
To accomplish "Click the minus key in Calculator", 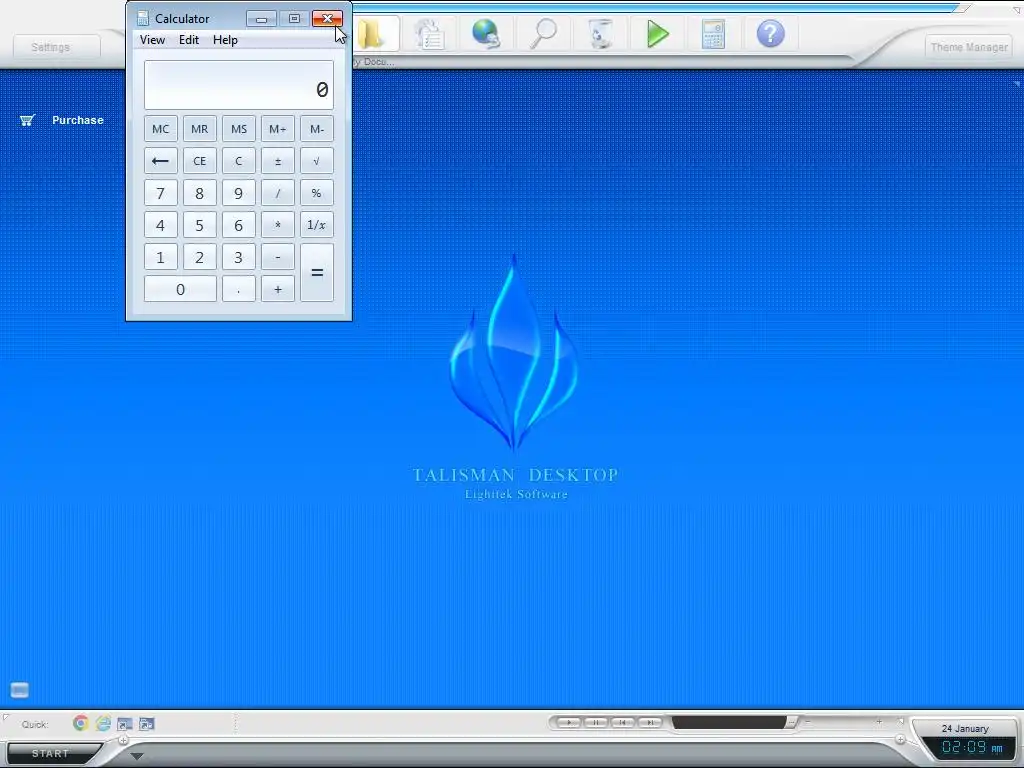I will (278, 257).
